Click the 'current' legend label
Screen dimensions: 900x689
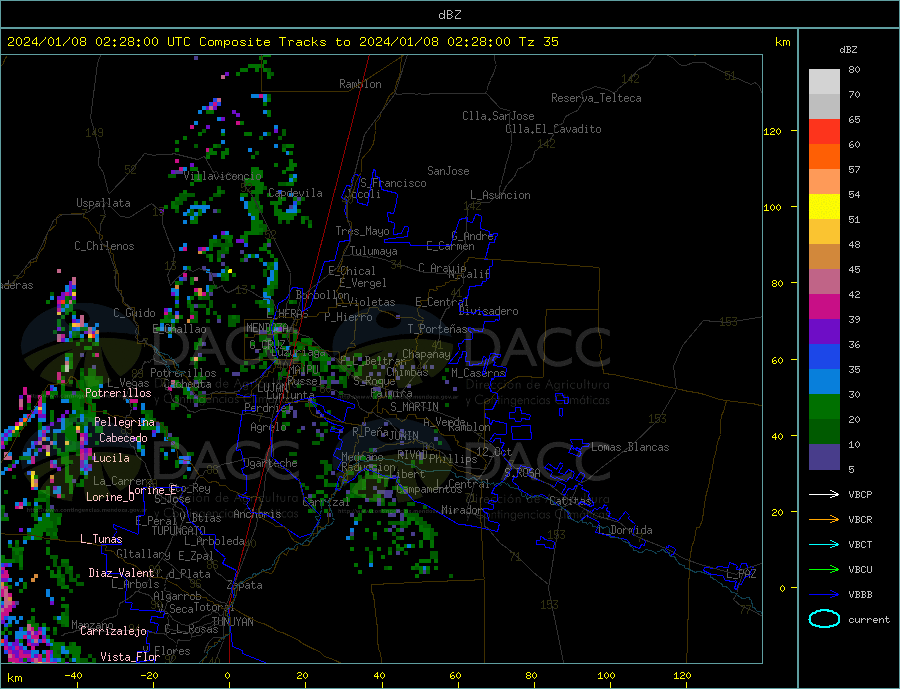pos(869,620)
